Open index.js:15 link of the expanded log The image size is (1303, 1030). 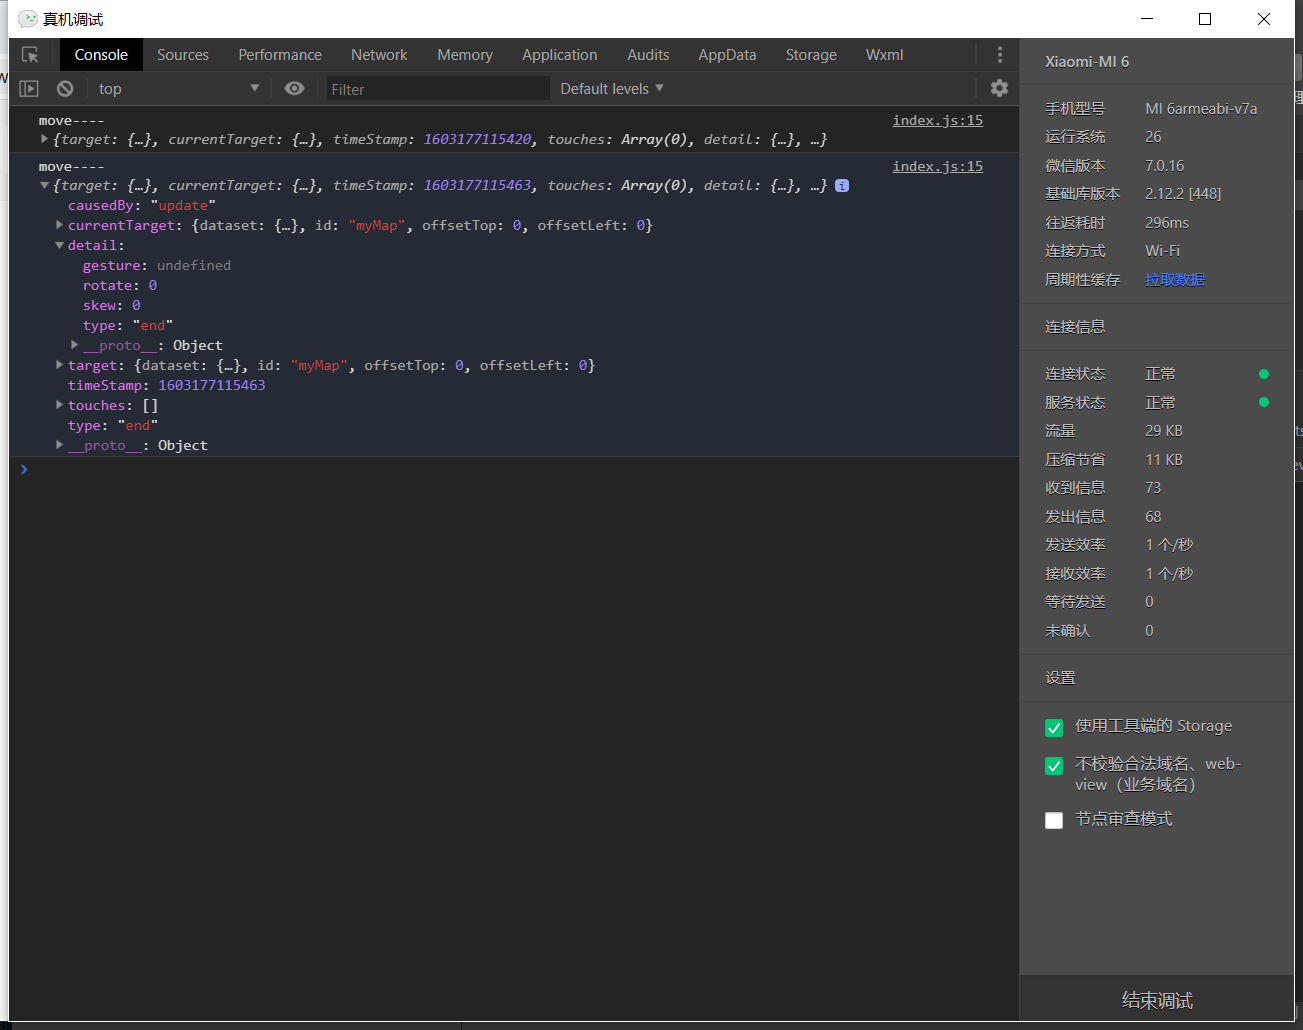pos(938,166)
